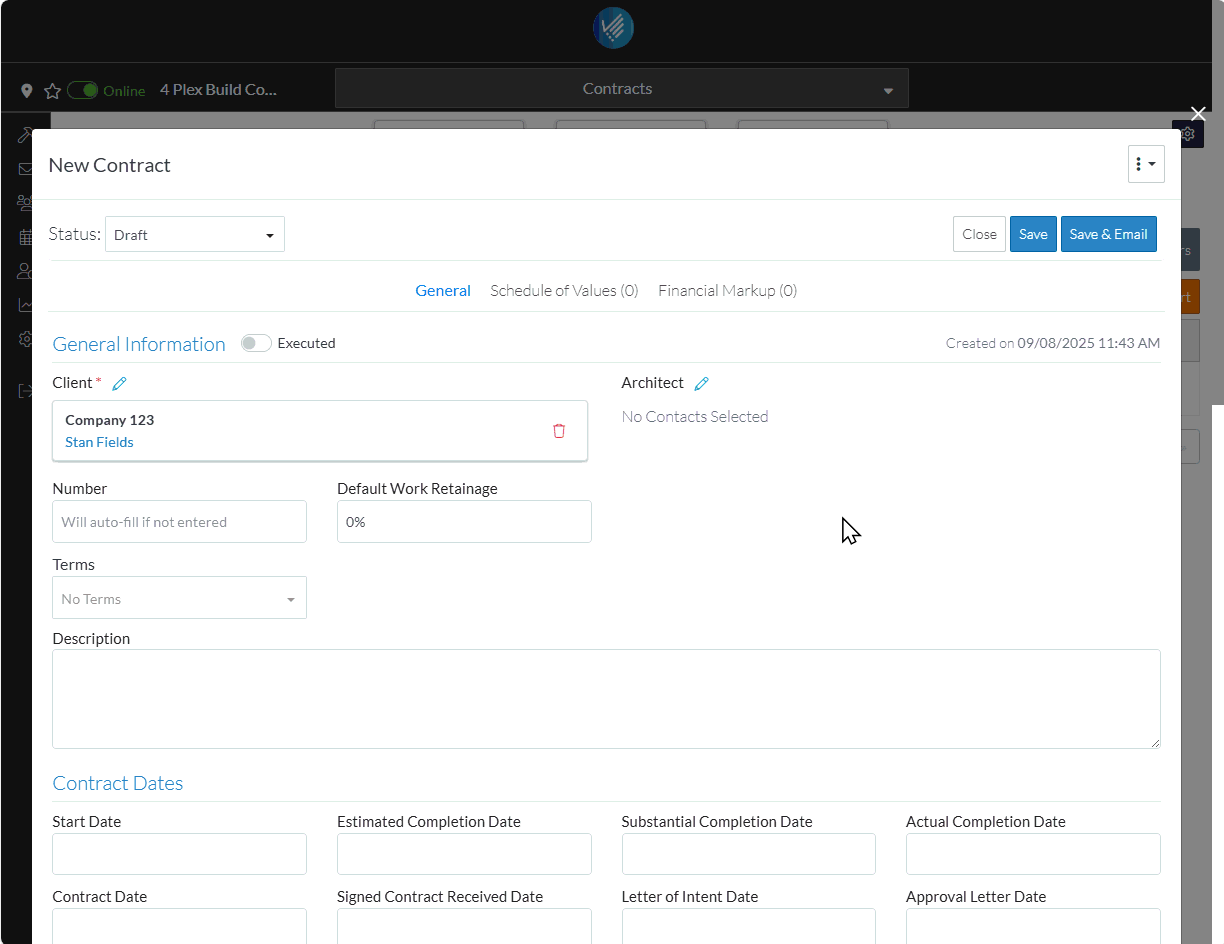
Task: Click the Save & Email button
Action: click(x=1108, y=234)
